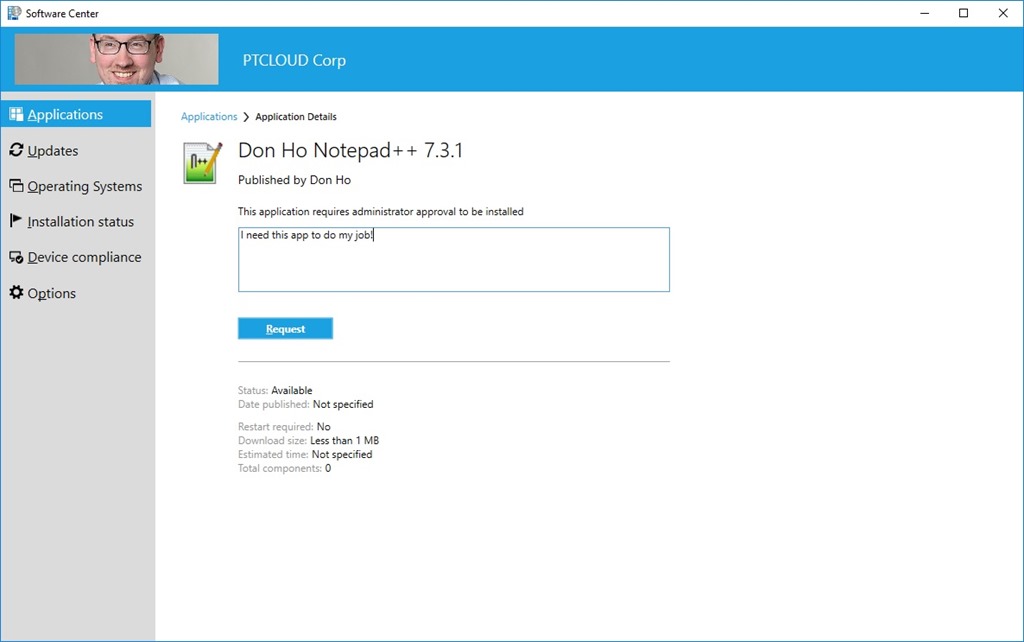1024x642 pixels.
Task: Click the Software Center title bar icon
Action: click(14, 13)
